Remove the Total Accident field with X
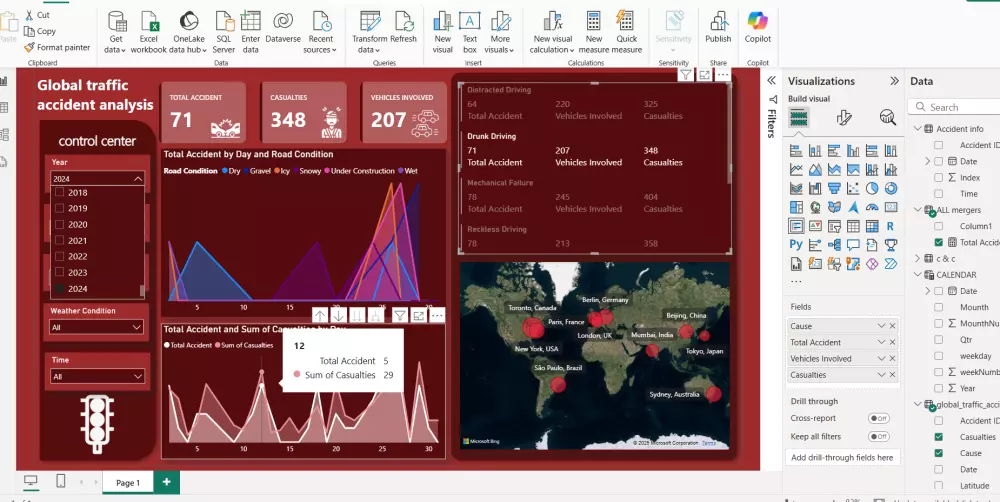This screenshot has height=502, width=1000. (x=893, y=343)
